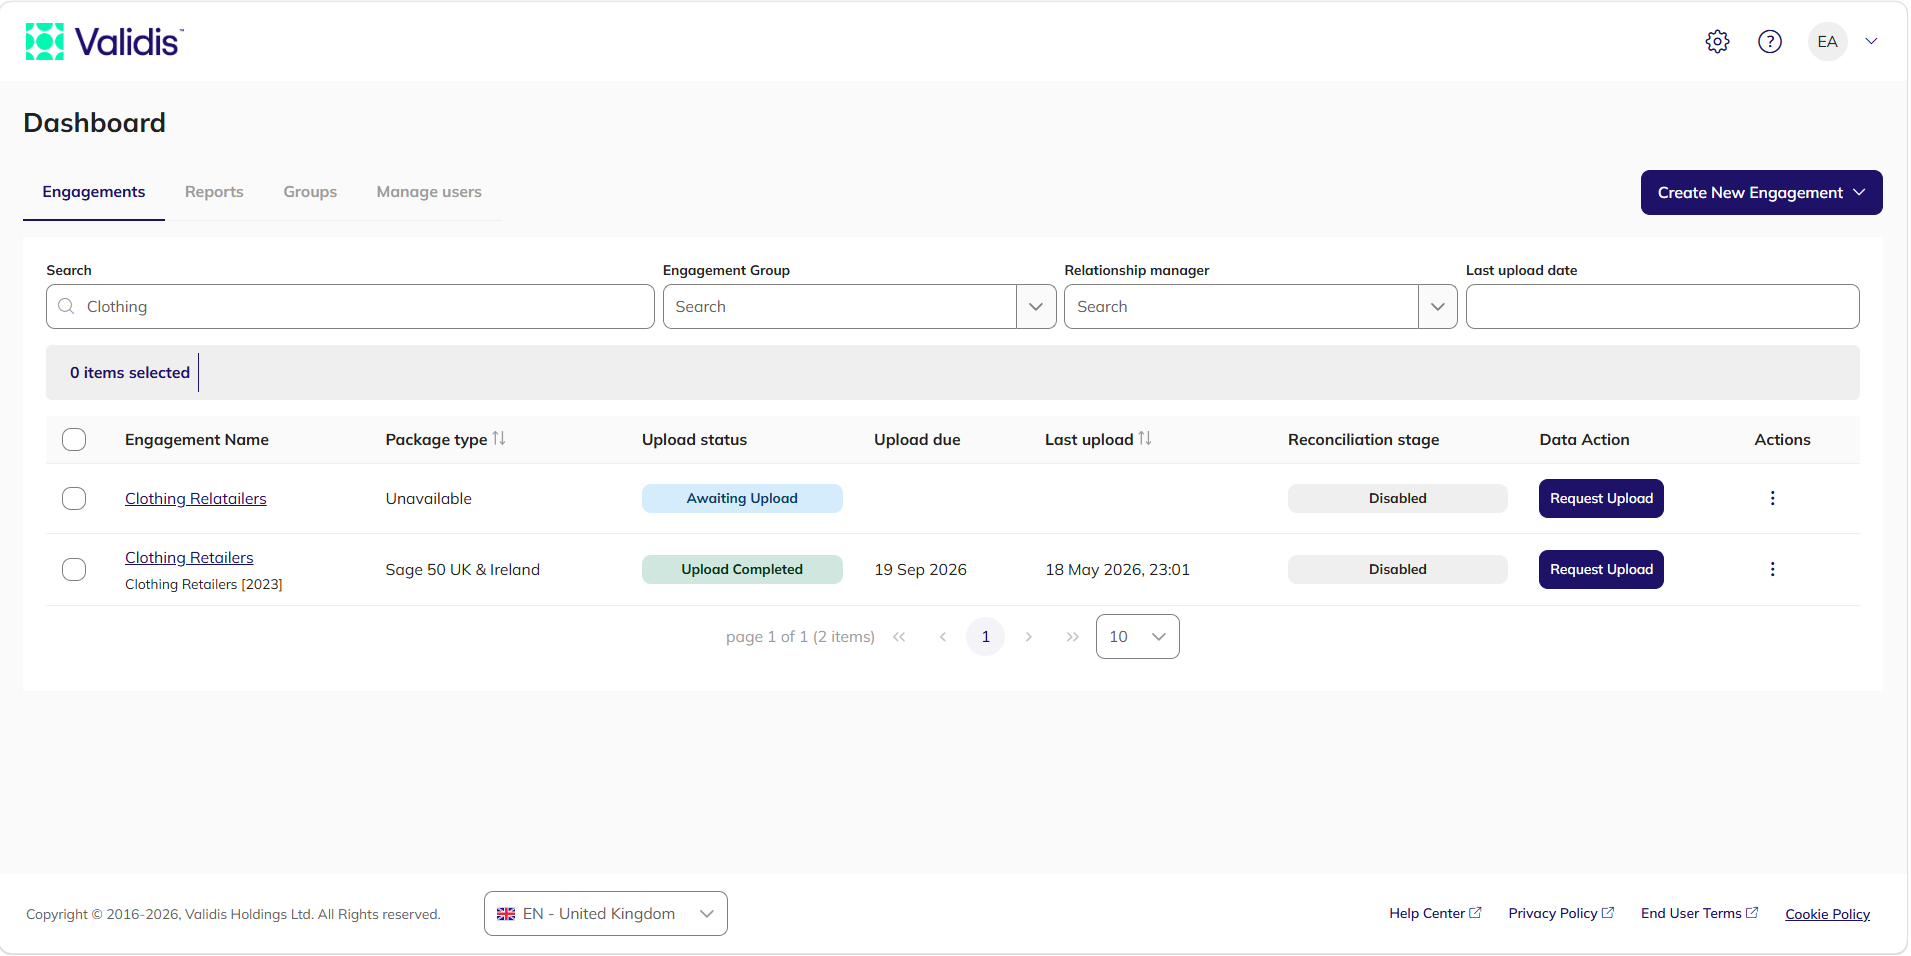This screenshot has height=956, width=1911.
Task: Click the Search field containing Clothing
Action: pos(350,307)
